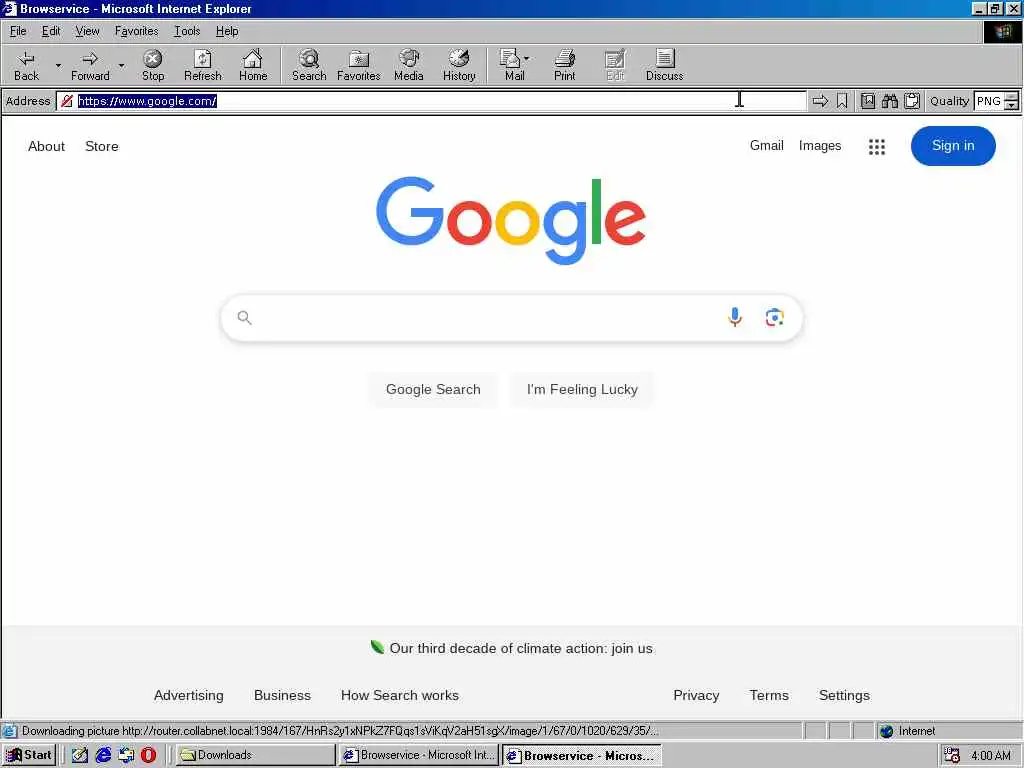Open the Gmail link
This screenshot has width=1024, height=768.
click(x=767, y=146)
